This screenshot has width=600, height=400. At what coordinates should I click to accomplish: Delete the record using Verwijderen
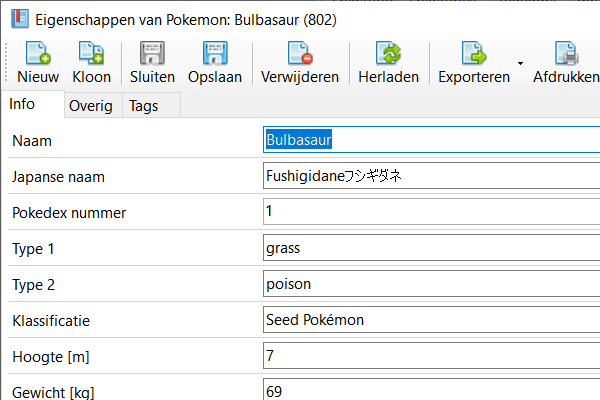point(299,54)
